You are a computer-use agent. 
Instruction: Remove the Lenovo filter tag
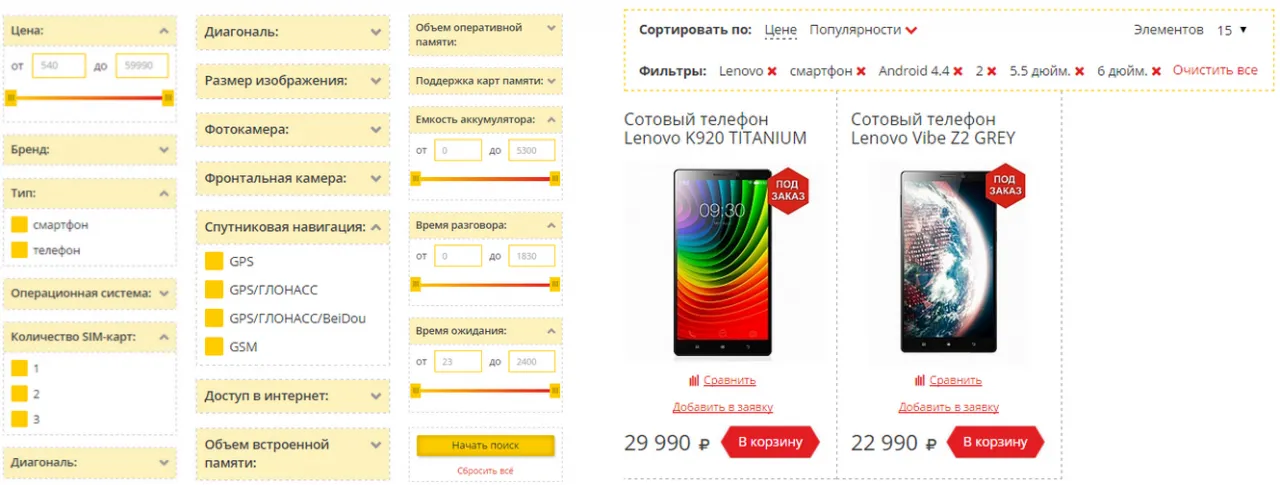[772, 72]
